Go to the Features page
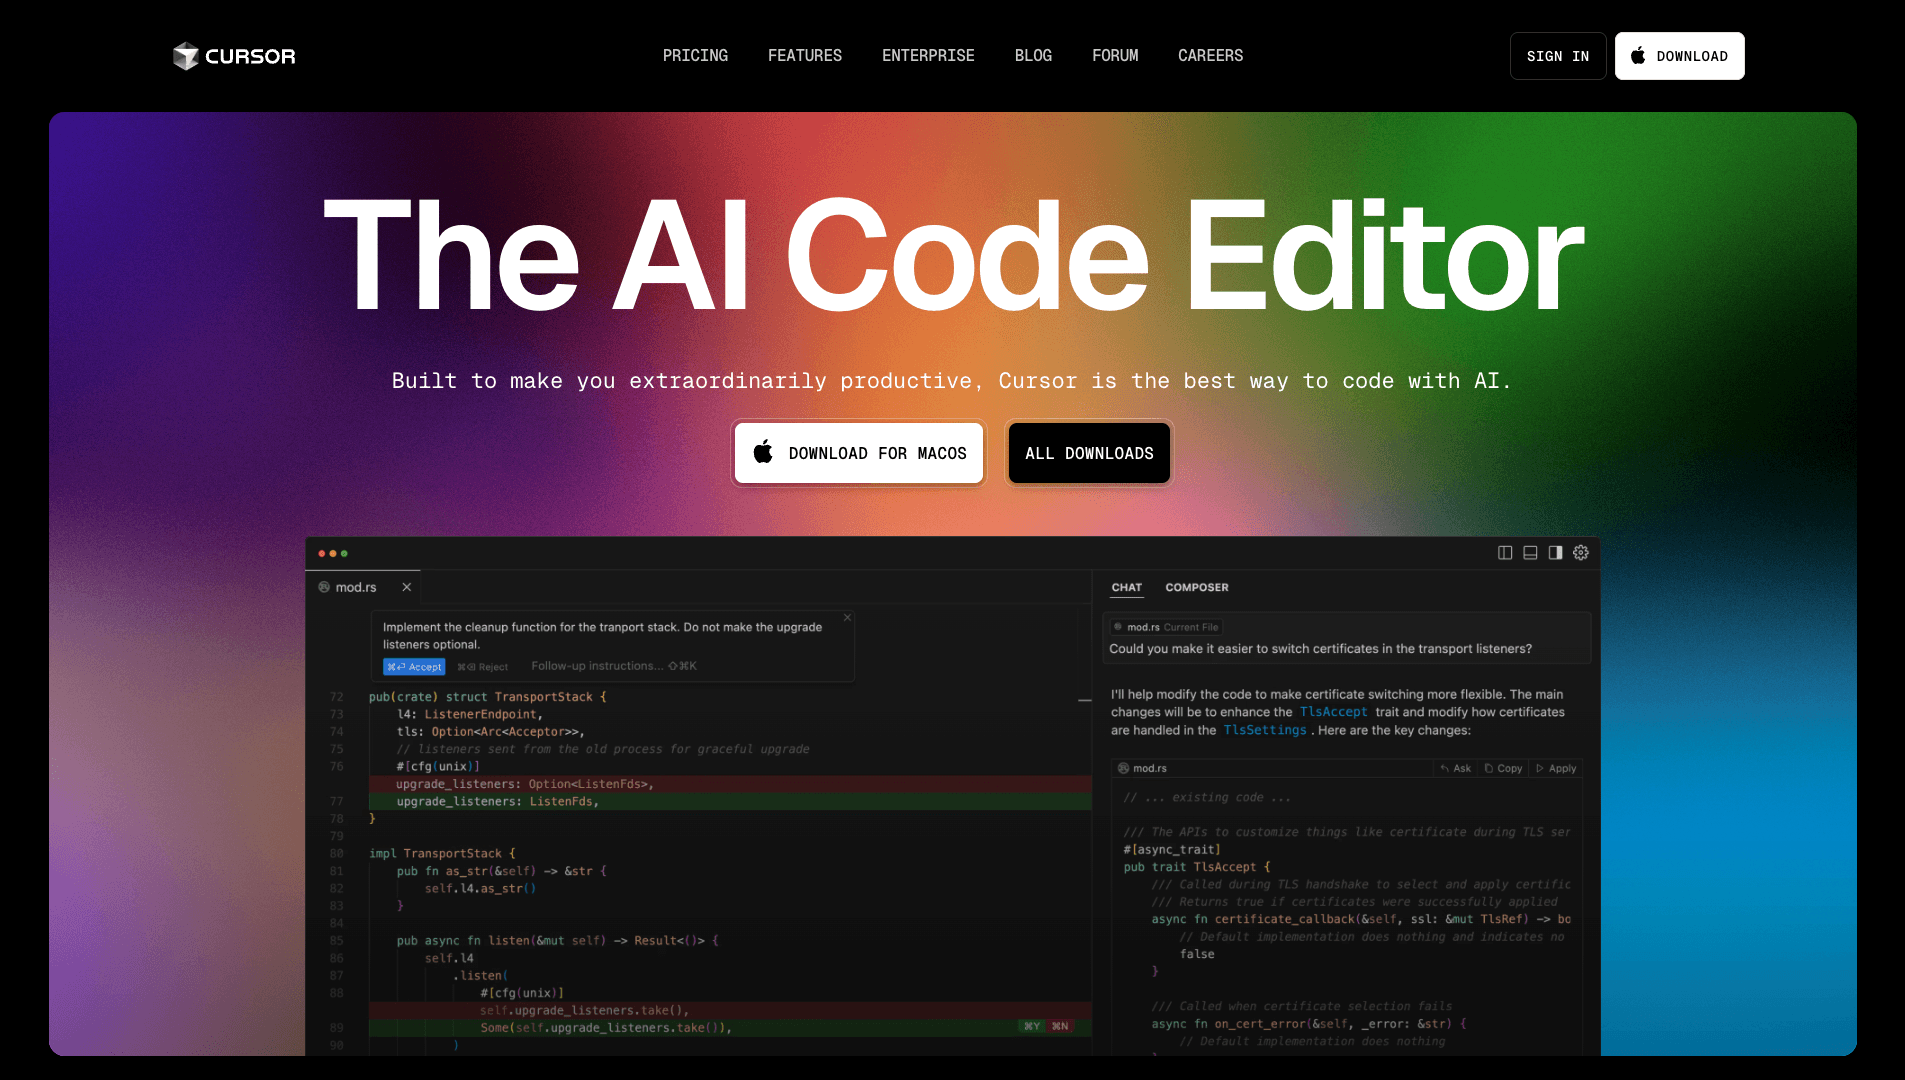Viewport: 1905px width, 1080px height. (805, 56)
